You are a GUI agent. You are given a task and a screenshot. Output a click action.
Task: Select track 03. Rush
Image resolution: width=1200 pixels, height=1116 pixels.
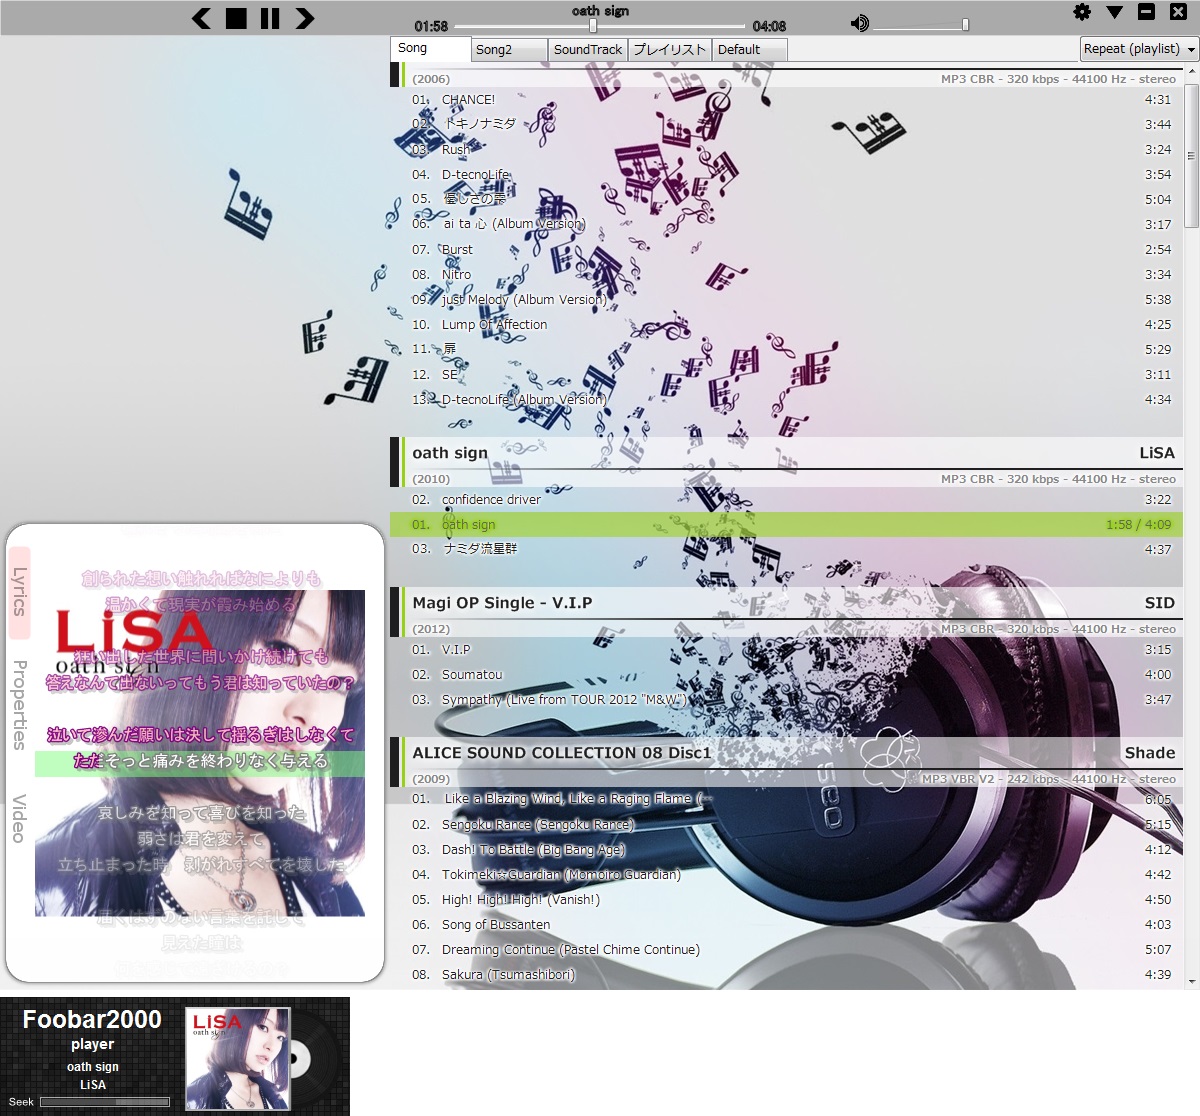point(786,149)
